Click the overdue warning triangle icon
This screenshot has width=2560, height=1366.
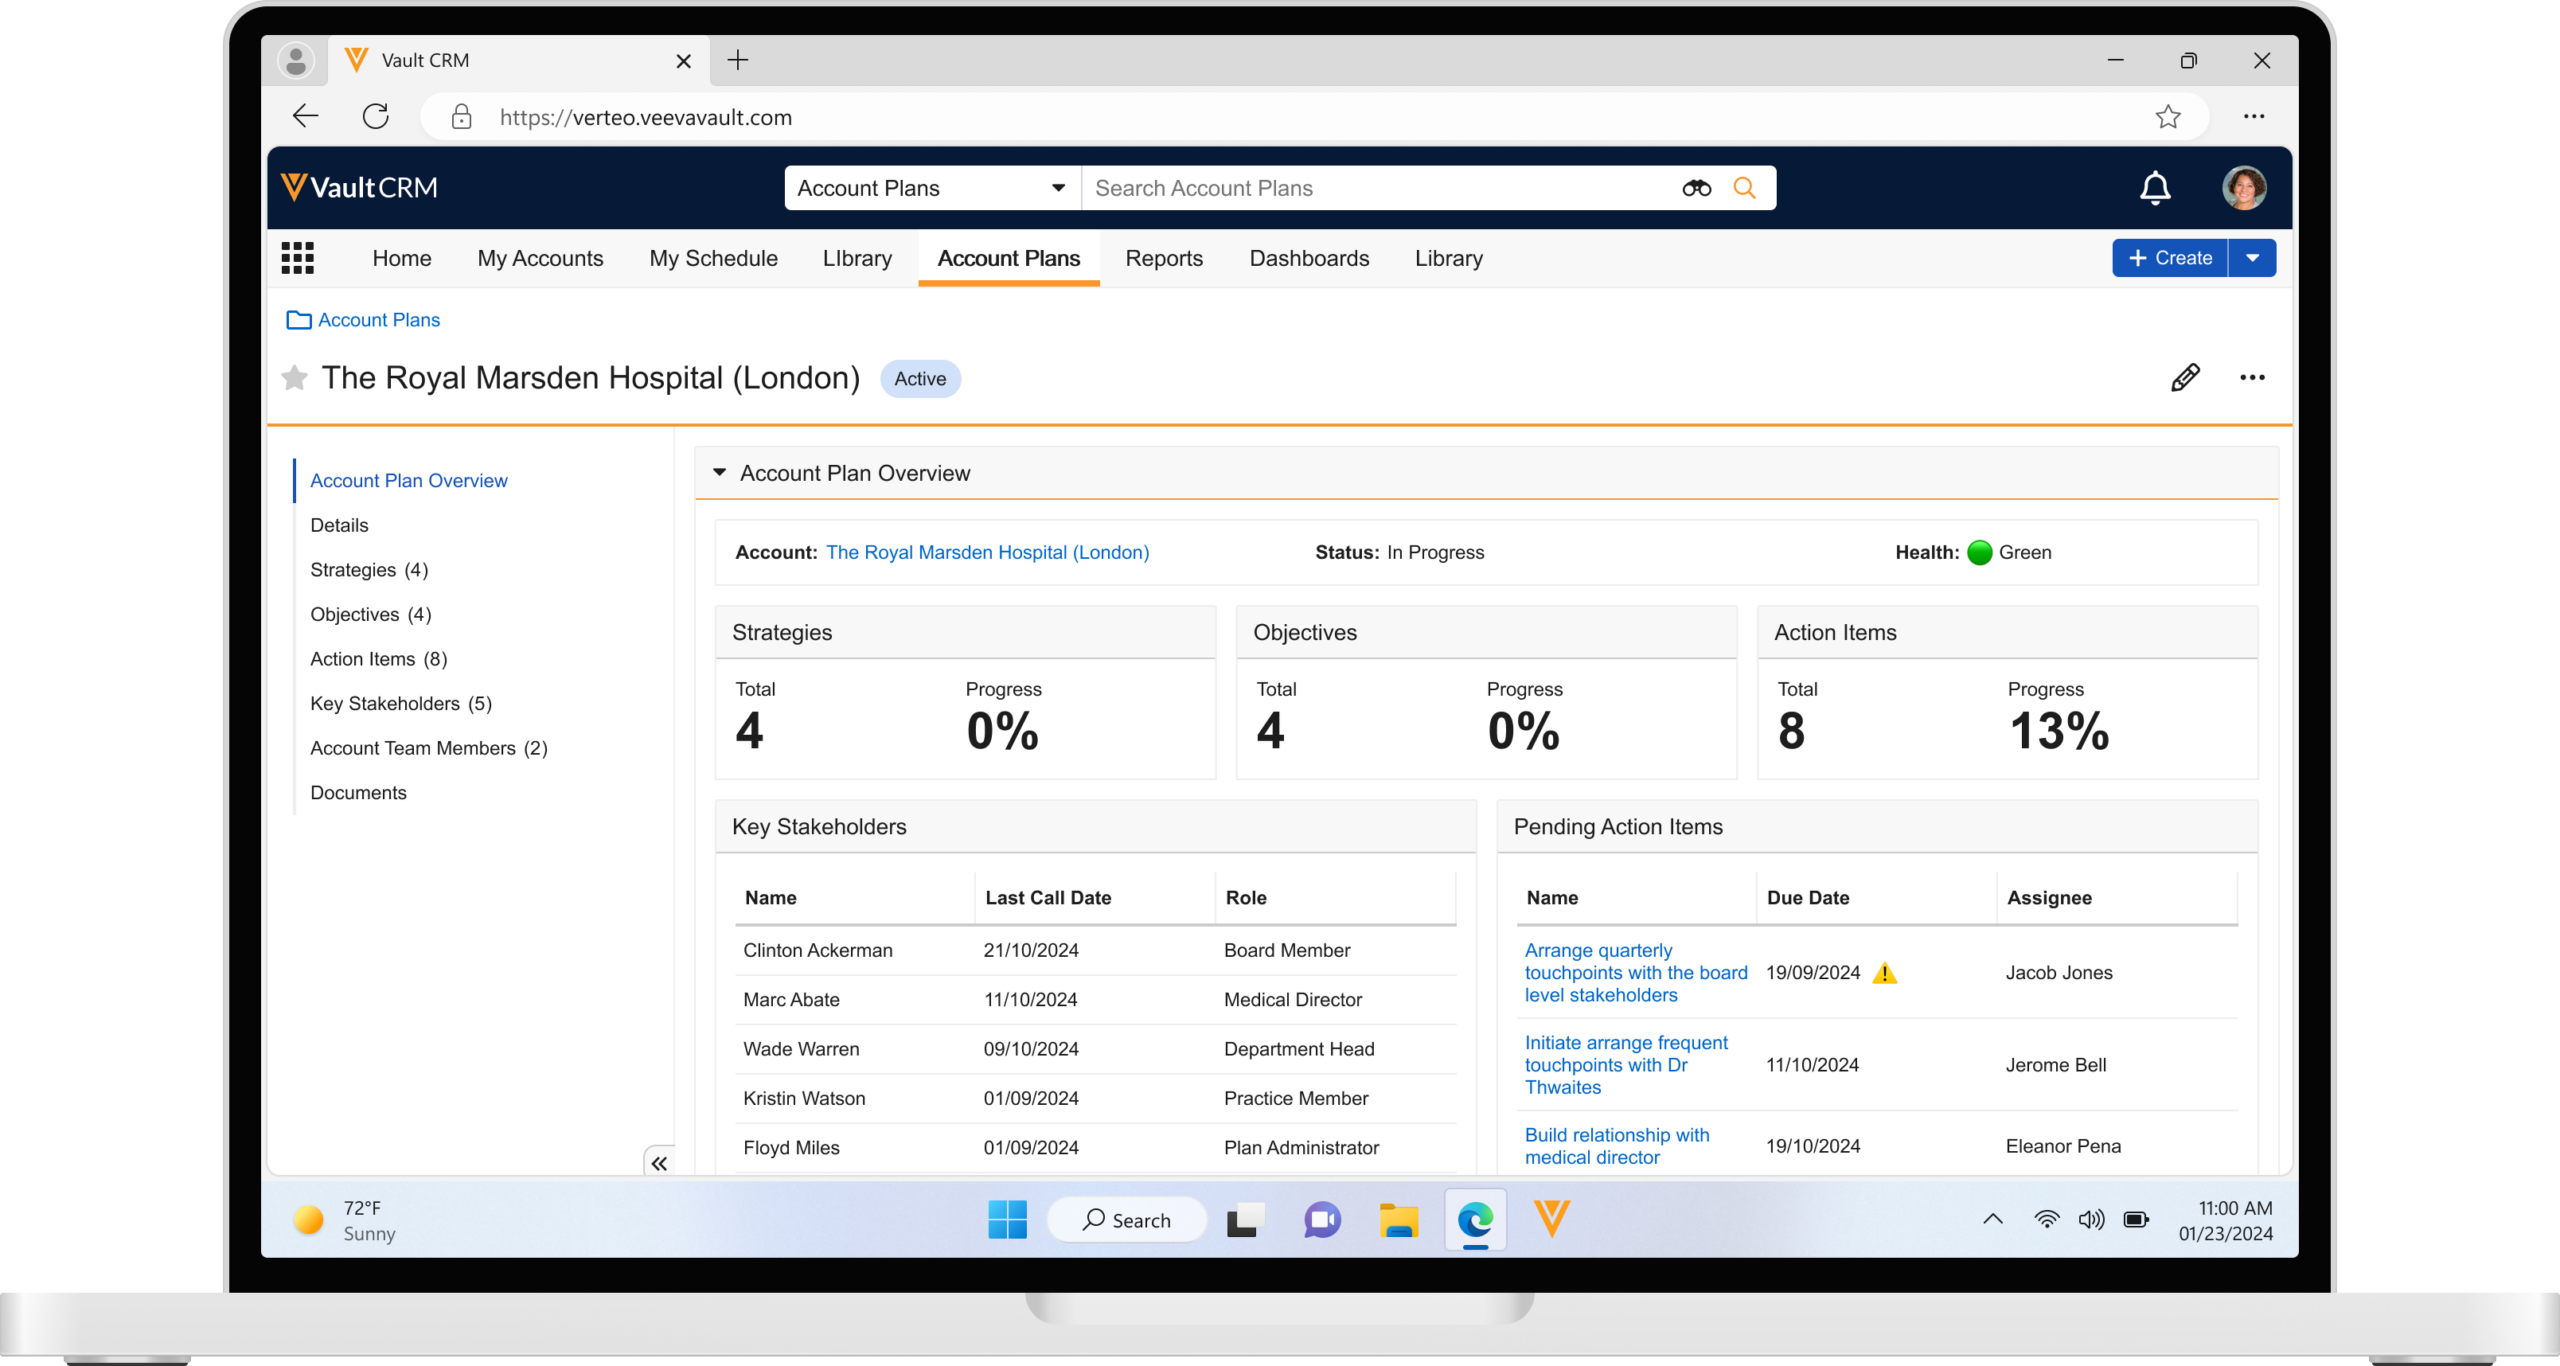(1885, 973)
